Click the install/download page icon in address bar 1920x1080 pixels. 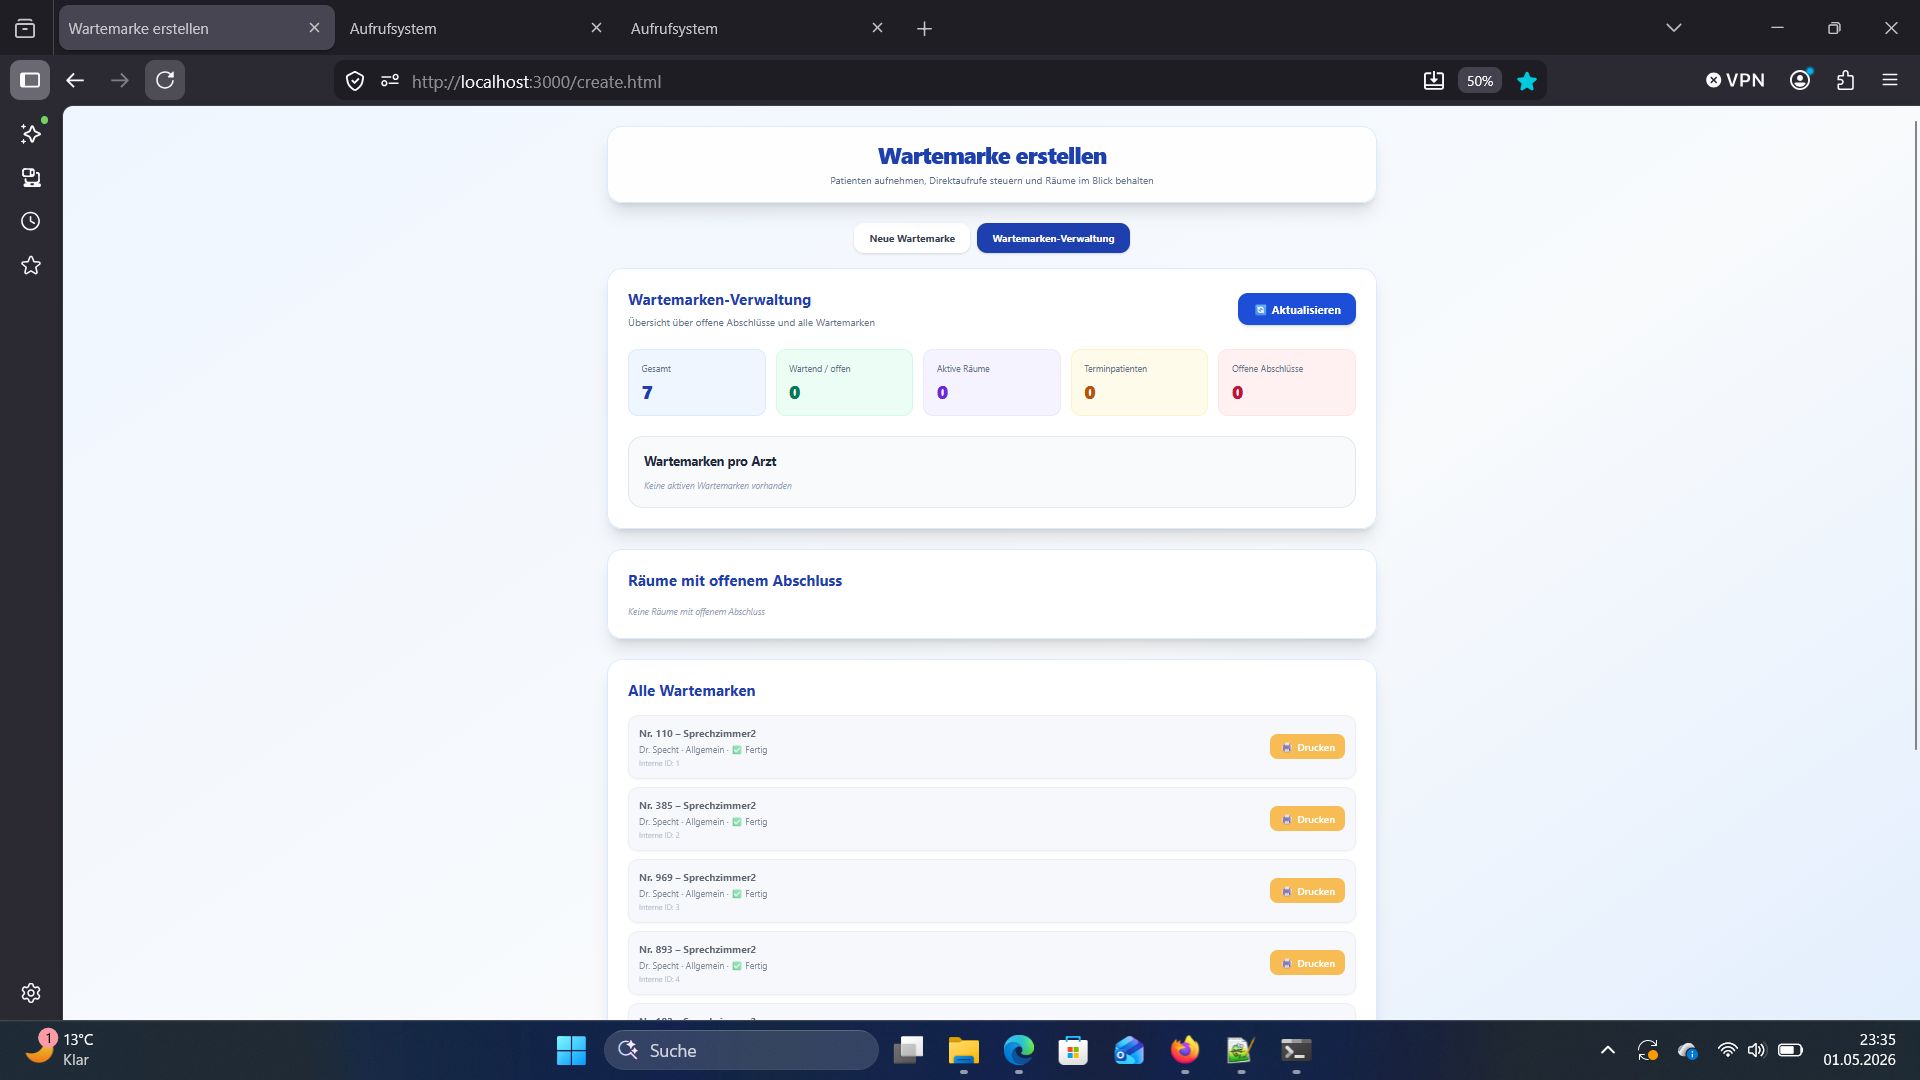tap(1434, 81)
